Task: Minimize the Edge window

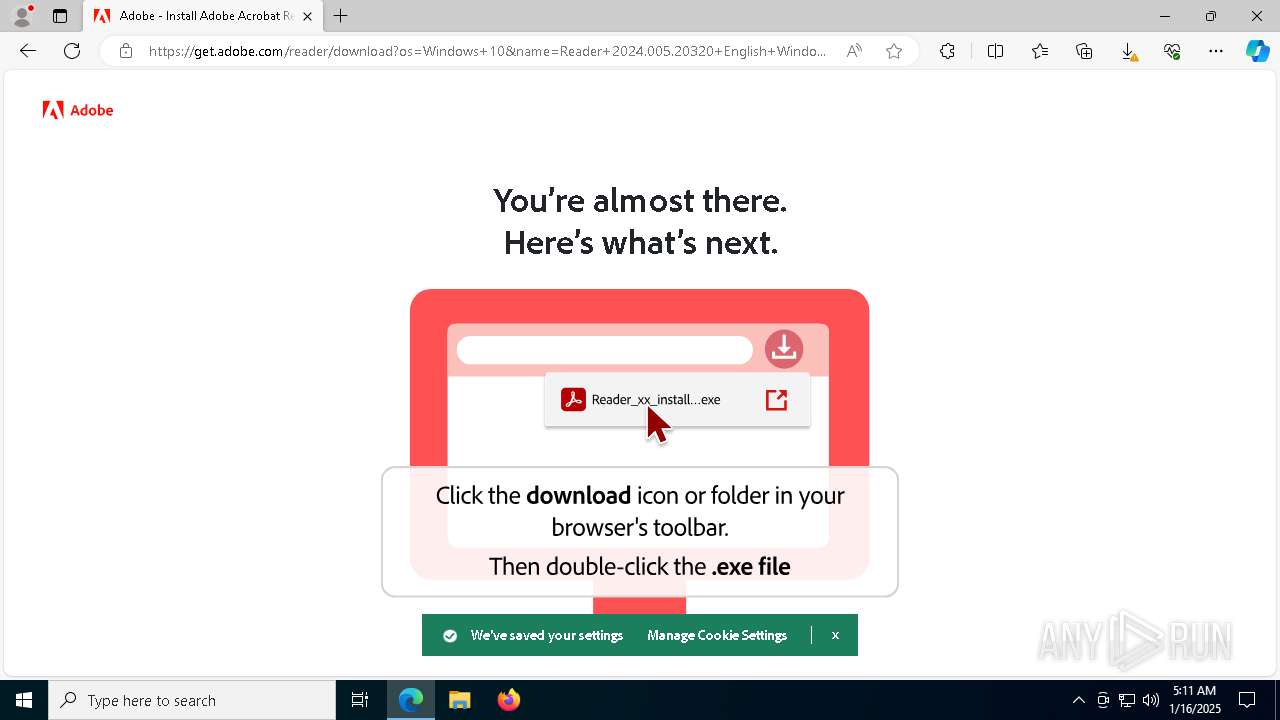Action: [1165, 16]
